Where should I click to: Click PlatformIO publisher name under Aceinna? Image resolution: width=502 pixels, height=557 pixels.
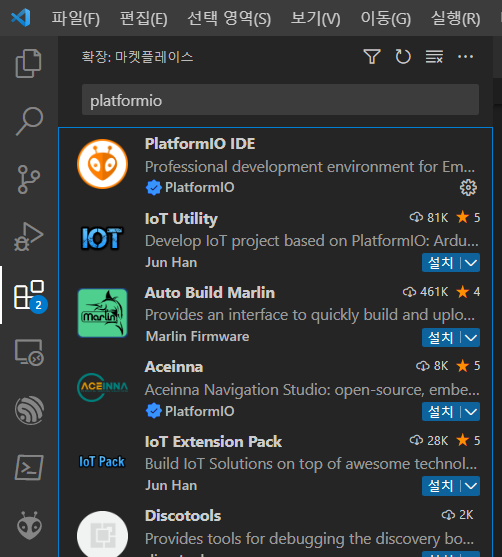click(x=200, y=411)
